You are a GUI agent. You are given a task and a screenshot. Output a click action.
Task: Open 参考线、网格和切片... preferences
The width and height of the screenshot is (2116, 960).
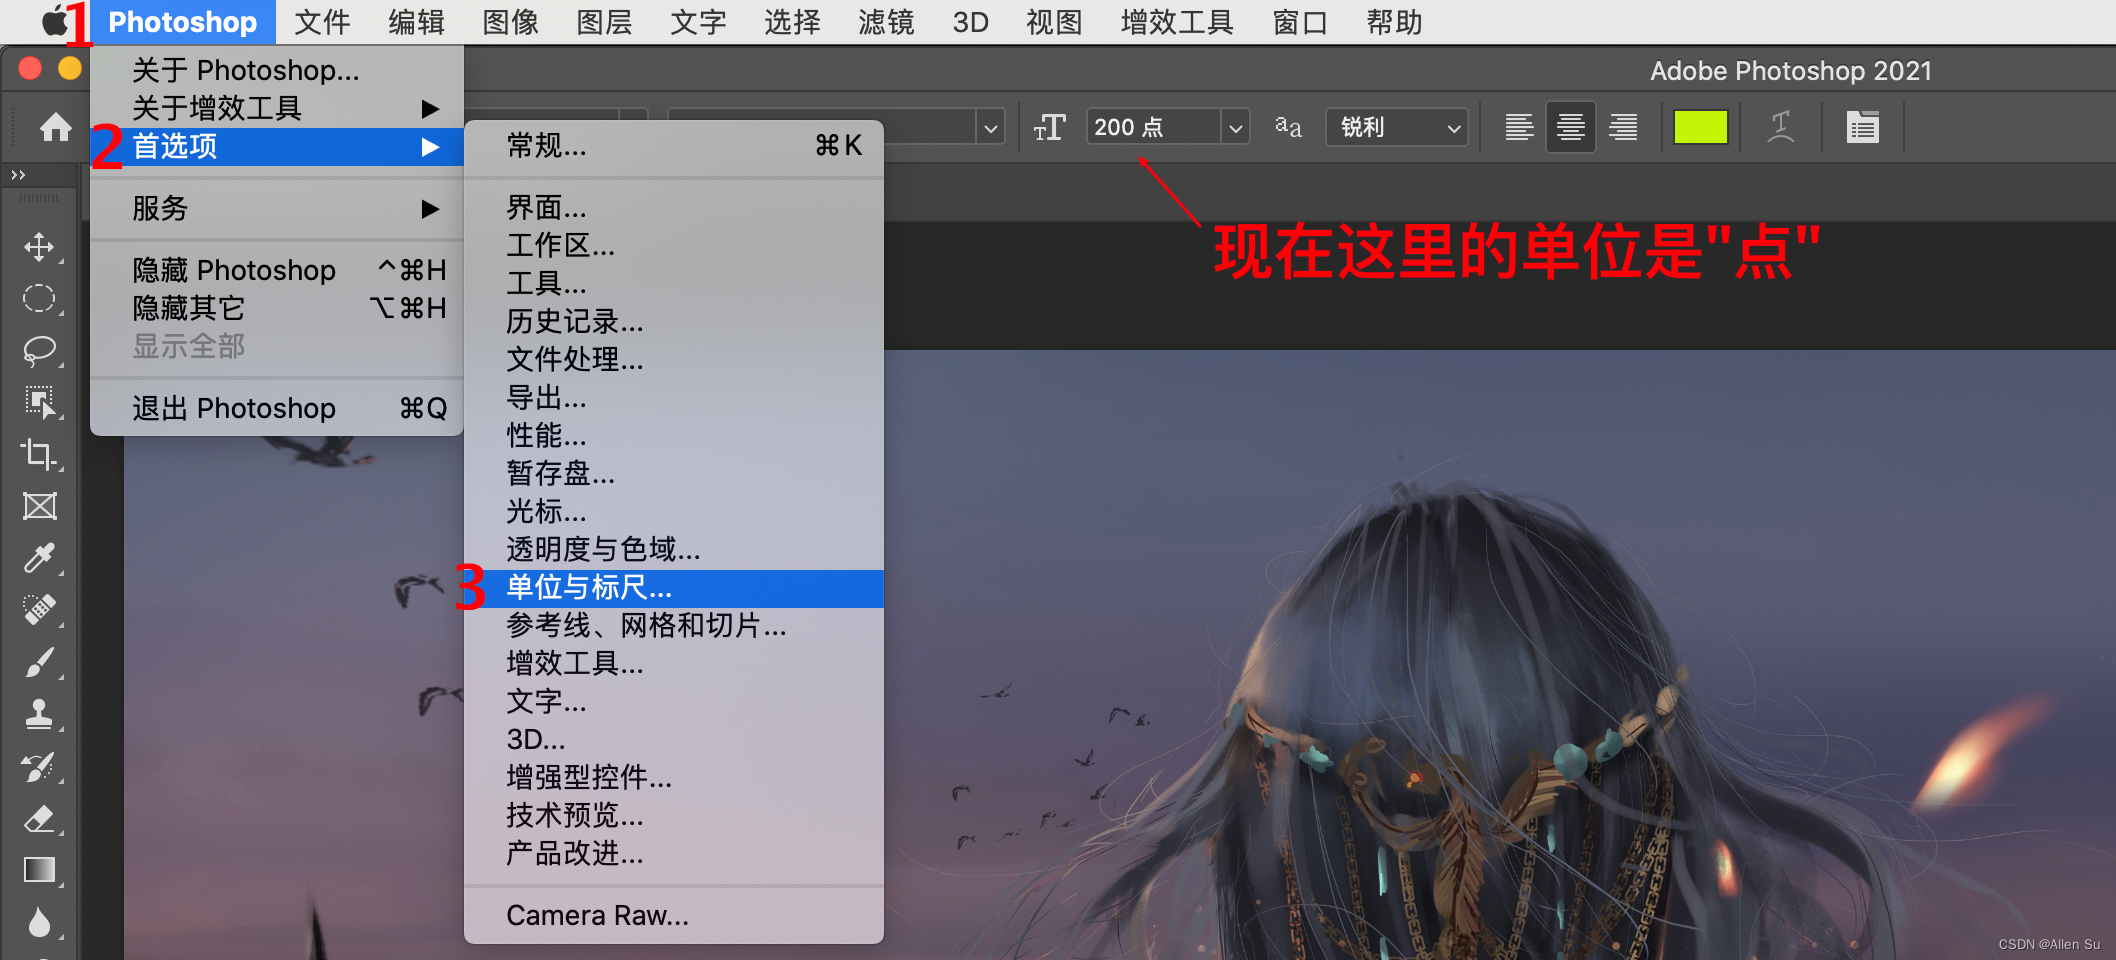point(674,626)
